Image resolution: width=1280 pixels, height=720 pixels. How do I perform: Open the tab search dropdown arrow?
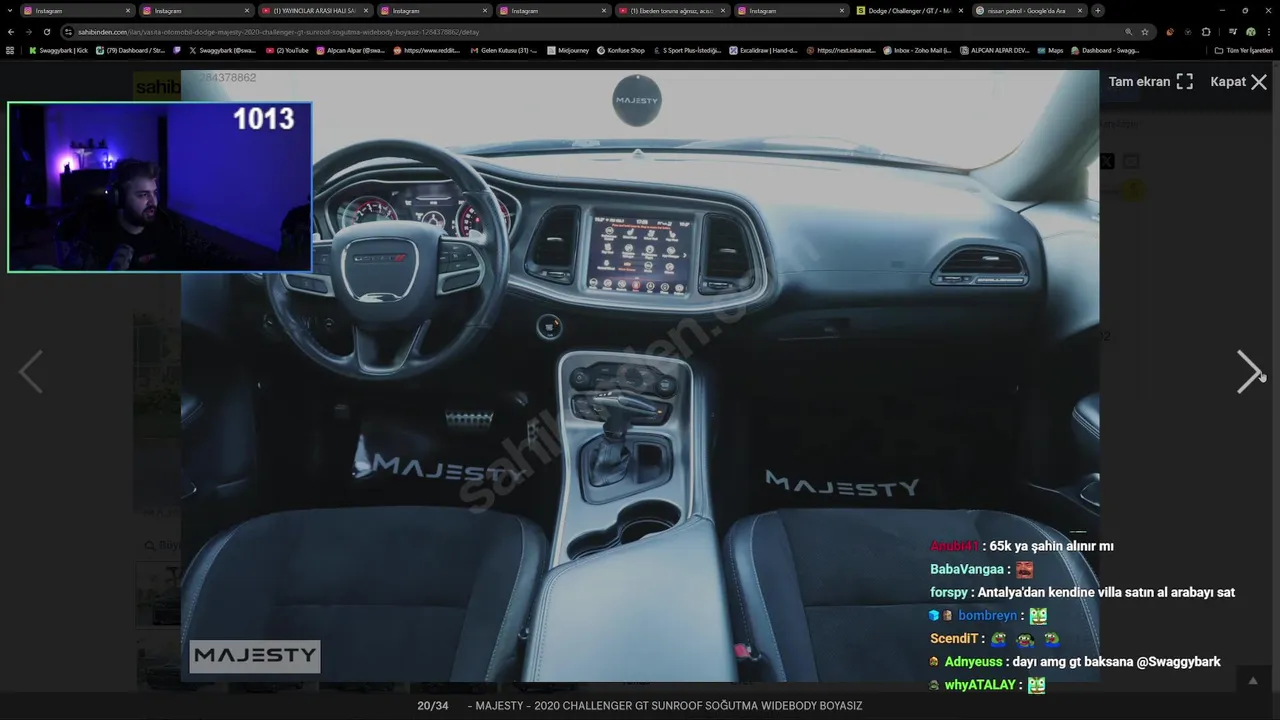pos(8,11)
